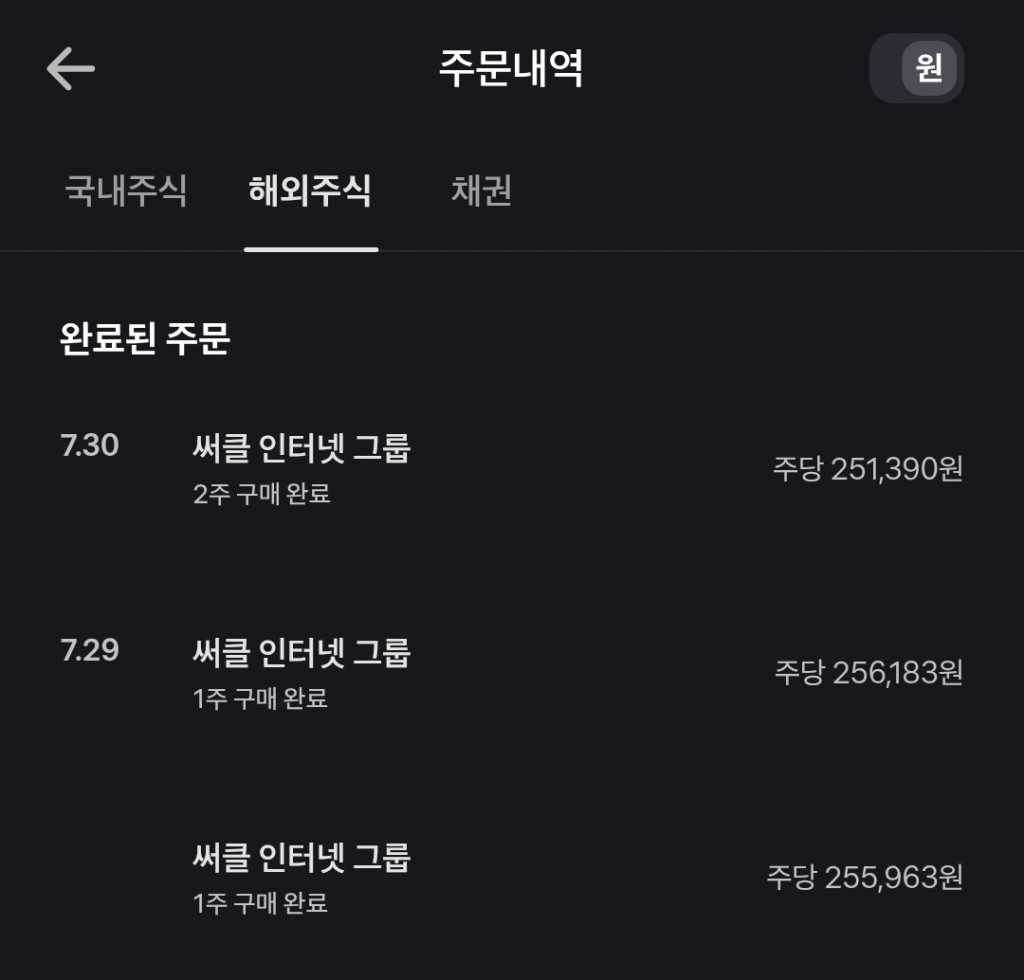
Task: Switch to the 국내주식 tab
Action: pyautogui.click(x=126, y=191)
